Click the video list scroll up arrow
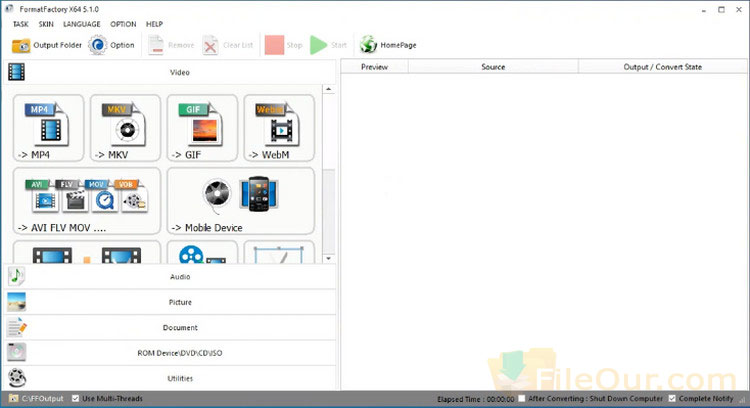 [x=329, y=89]
